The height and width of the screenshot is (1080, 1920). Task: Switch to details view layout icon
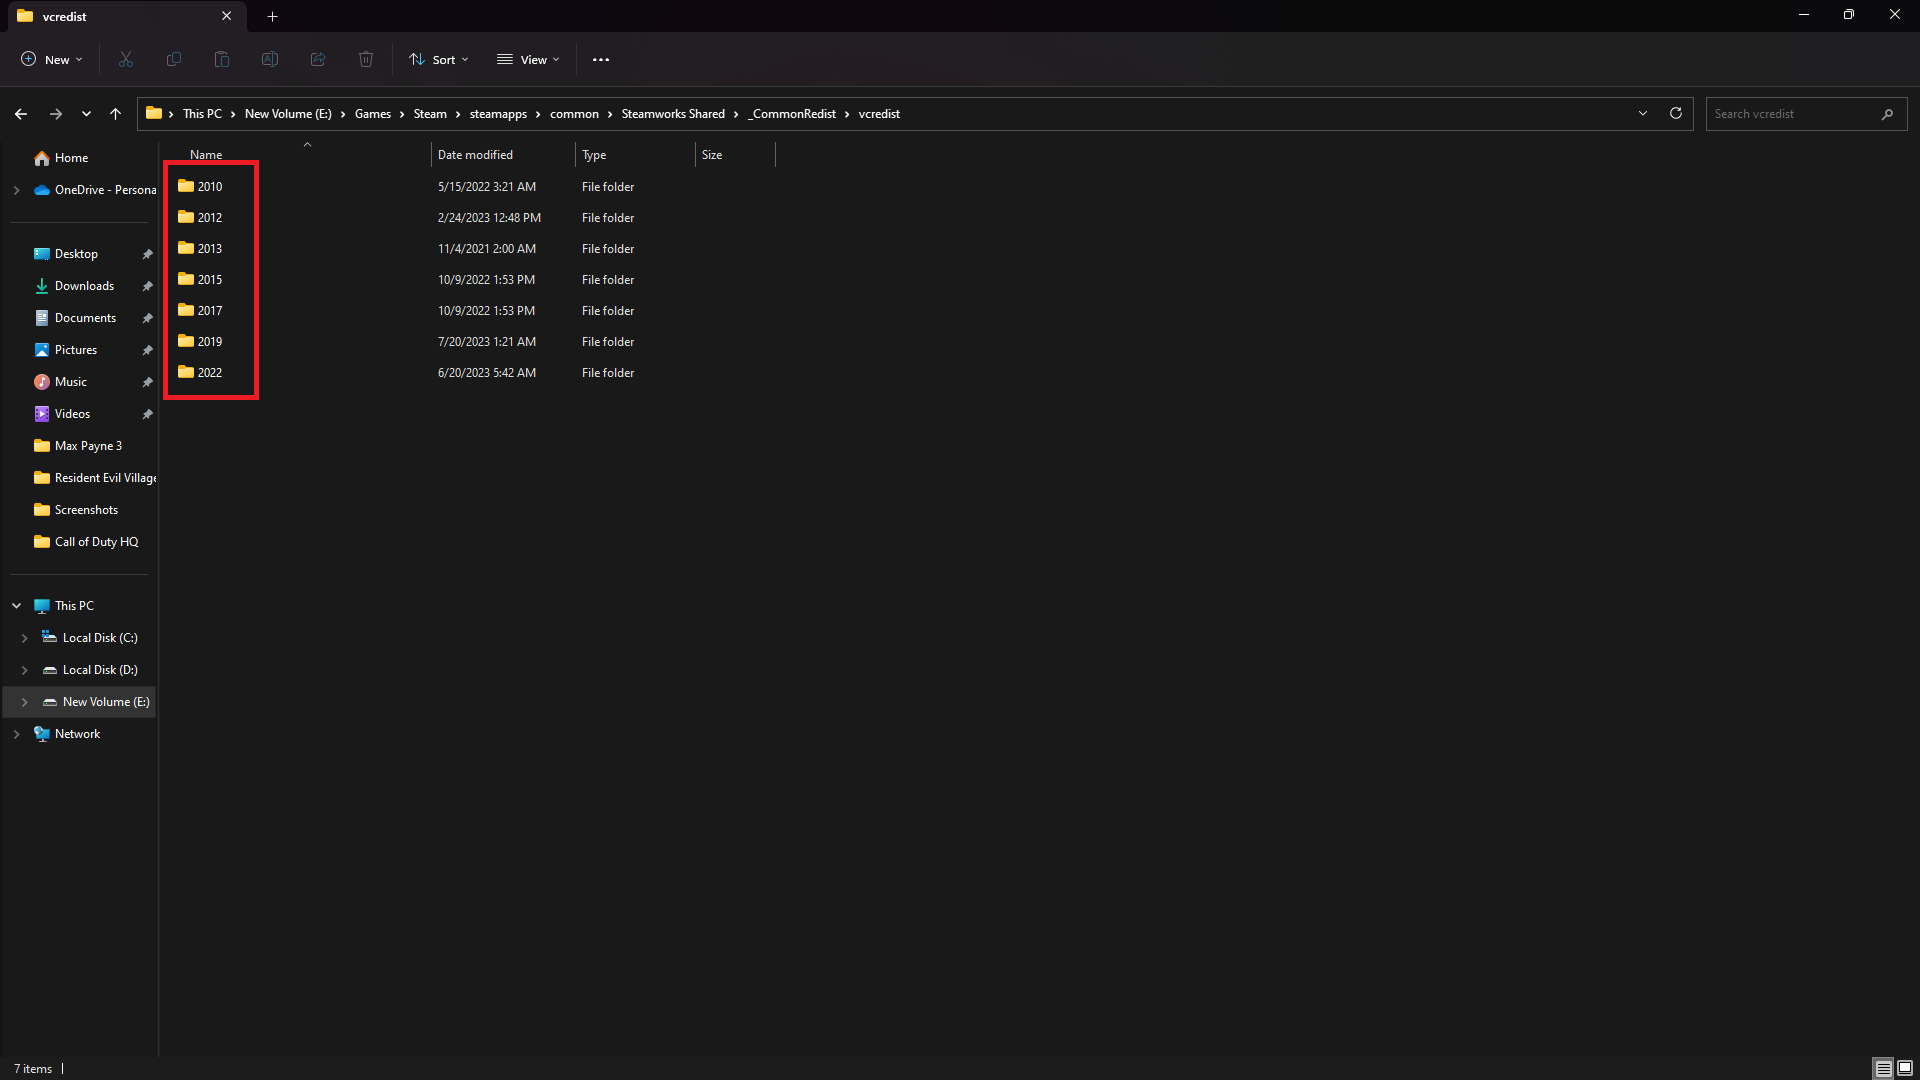pos(1883,1068)
